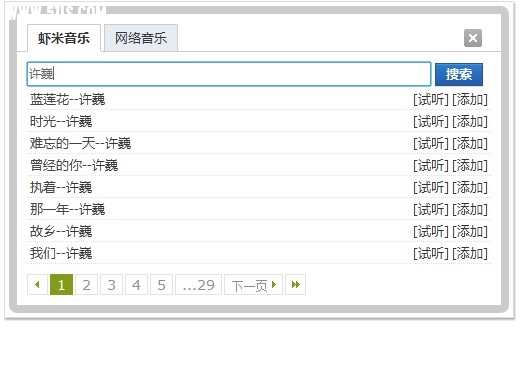Open page 4 of results

136,285
